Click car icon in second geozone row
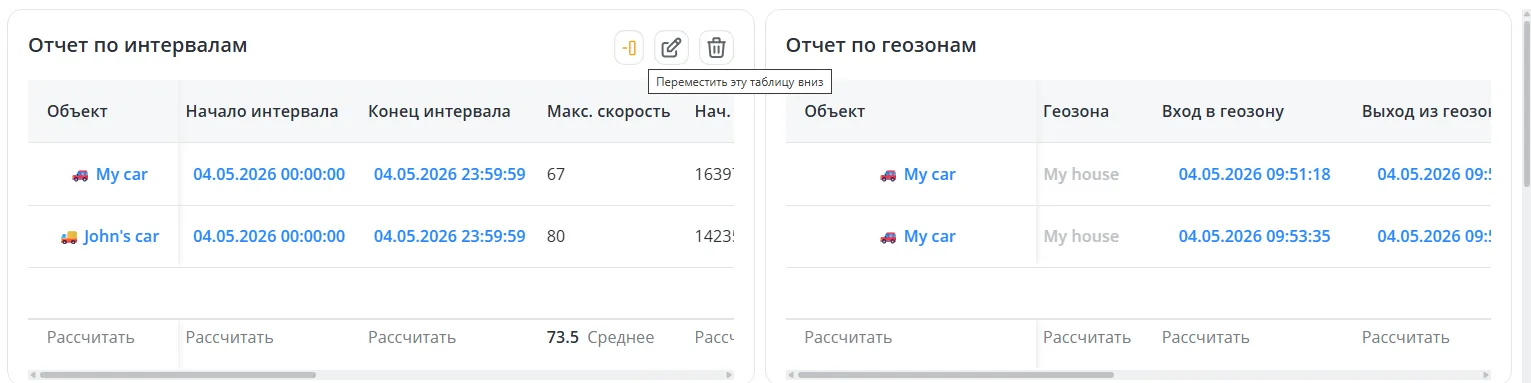This screenshot has width=1531, height=383. (888, 237)
